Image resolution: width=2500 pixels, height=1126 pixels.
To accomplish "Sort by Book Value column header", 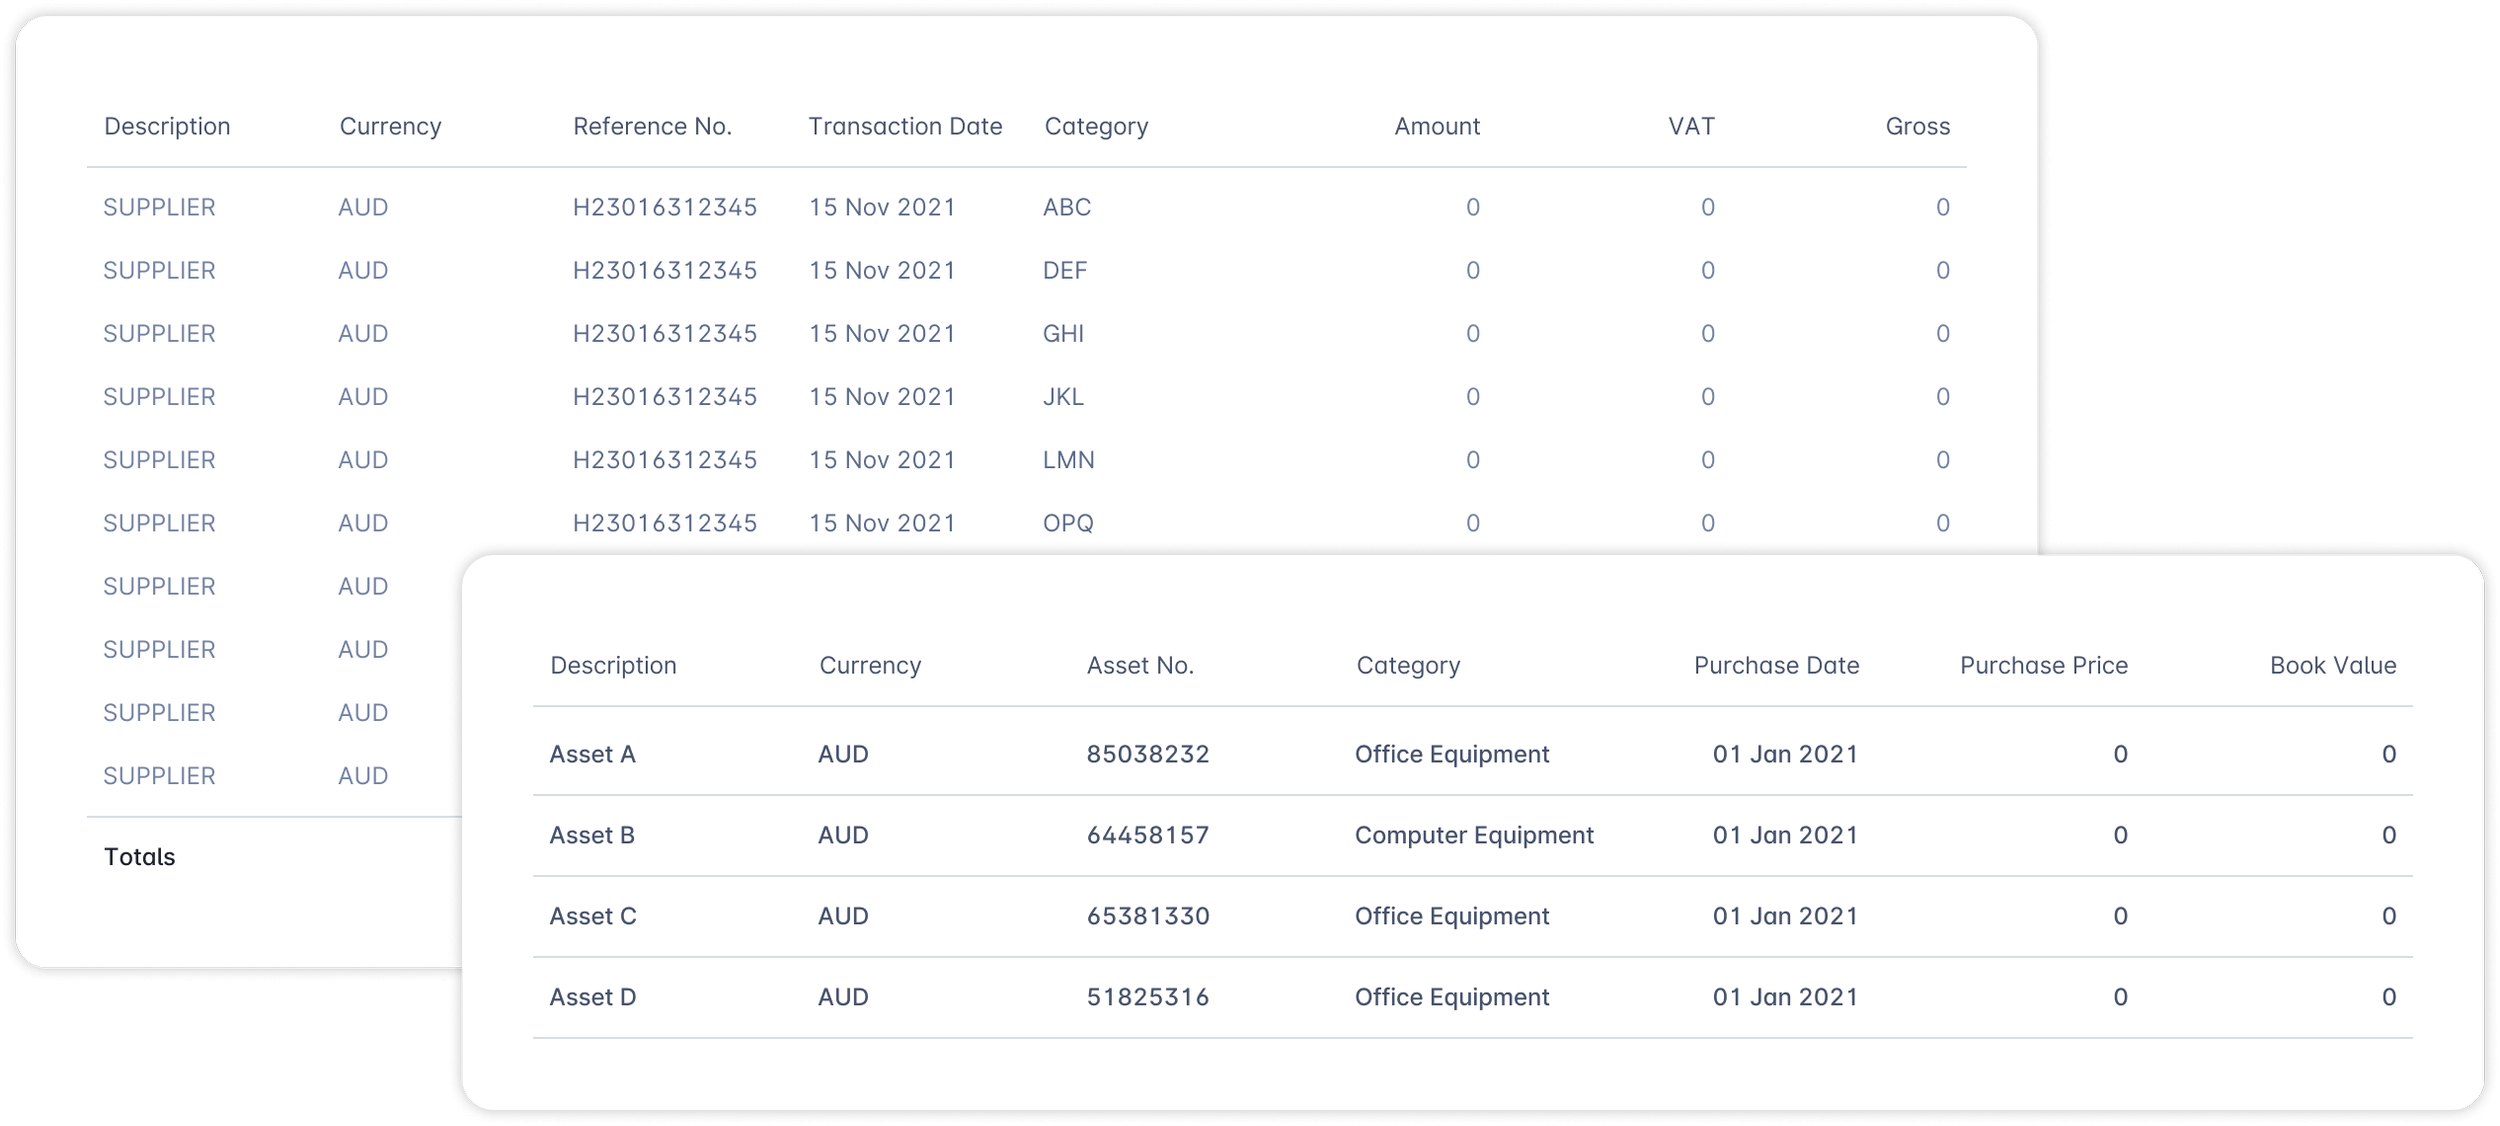I will [2332, 665].
